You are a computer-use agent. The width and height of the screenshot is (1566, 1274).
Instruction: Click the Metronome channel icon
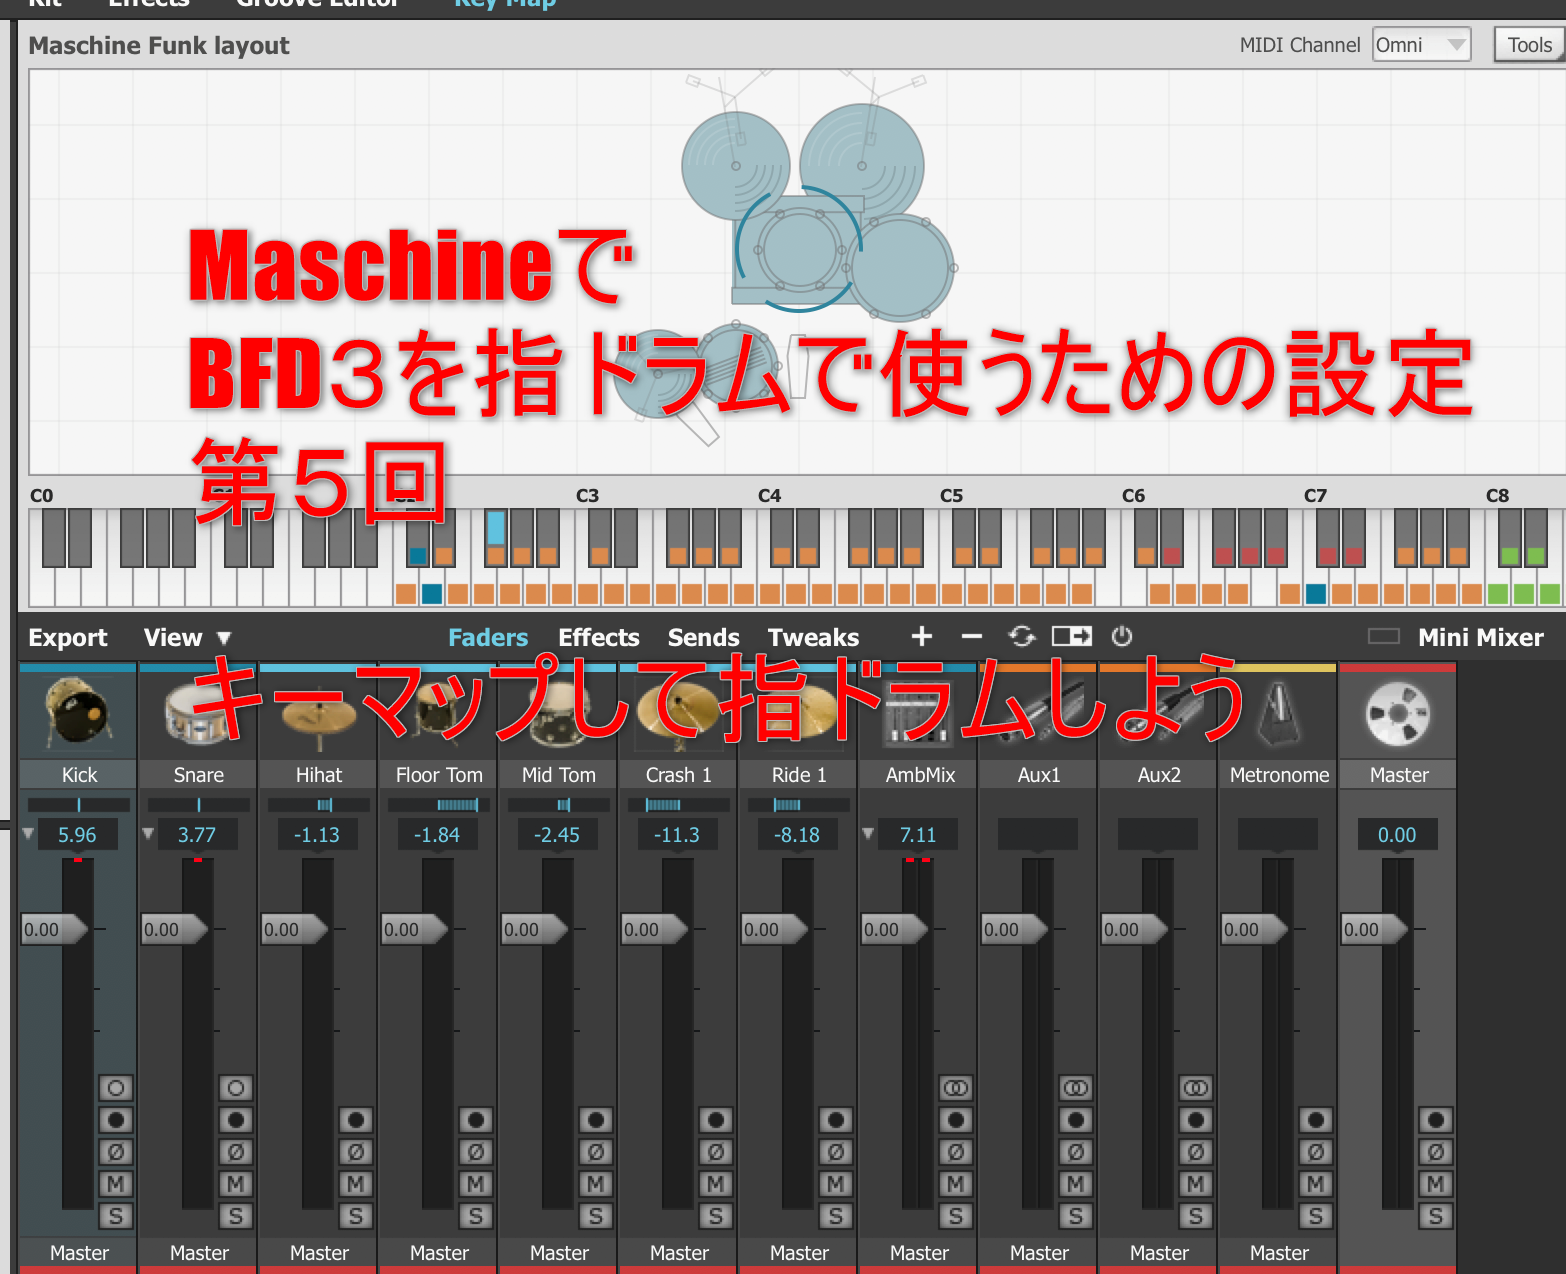click(1278, 714)
